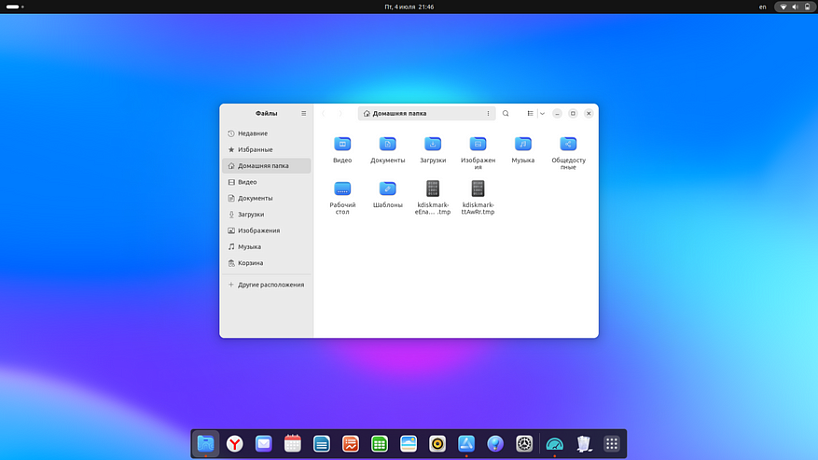This screenshot has width=818, height=460.
Task: Go to Недавние in the sidebar
Action: click(252, 133)
